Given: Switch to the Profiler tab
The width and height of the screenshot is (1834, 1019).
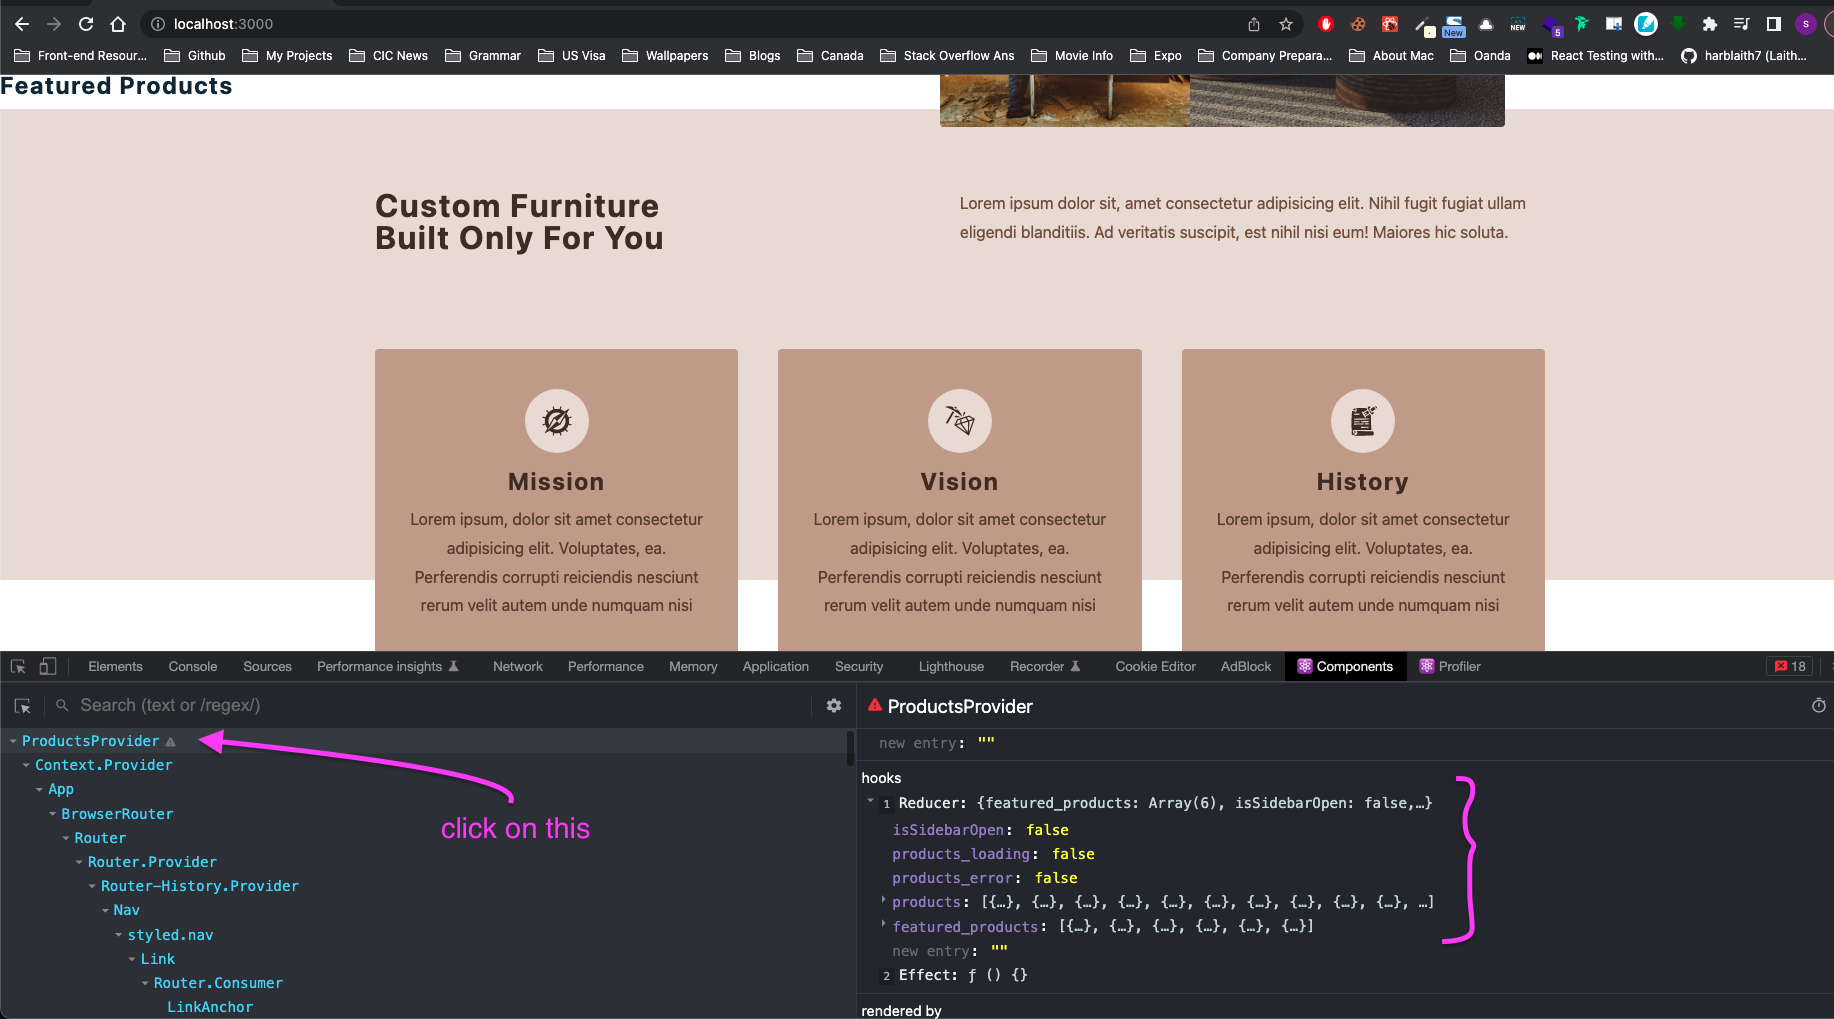Looking at the screenshot, I should 1450,667.
